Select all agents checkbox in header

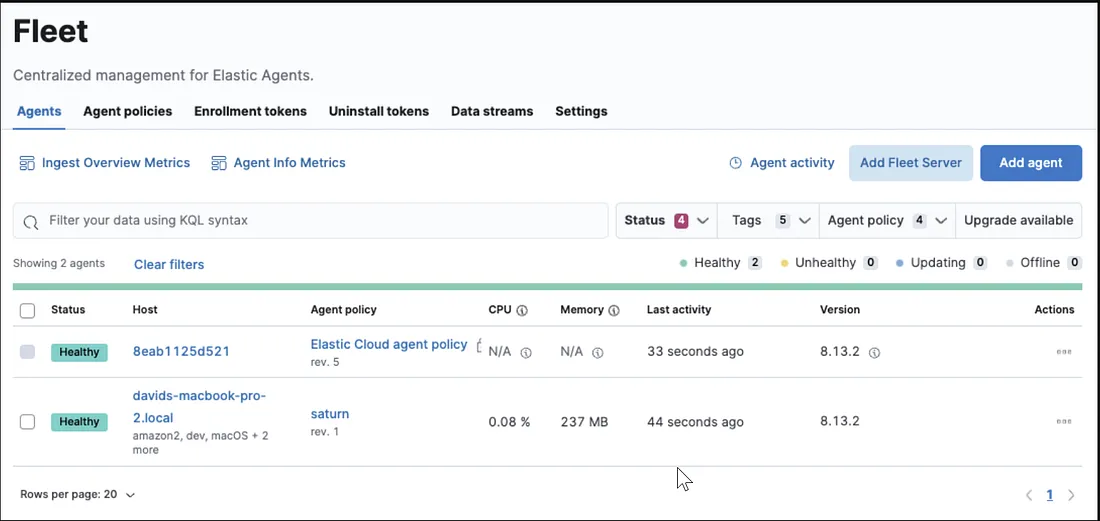pyautogui.click(x=27, y=311)
